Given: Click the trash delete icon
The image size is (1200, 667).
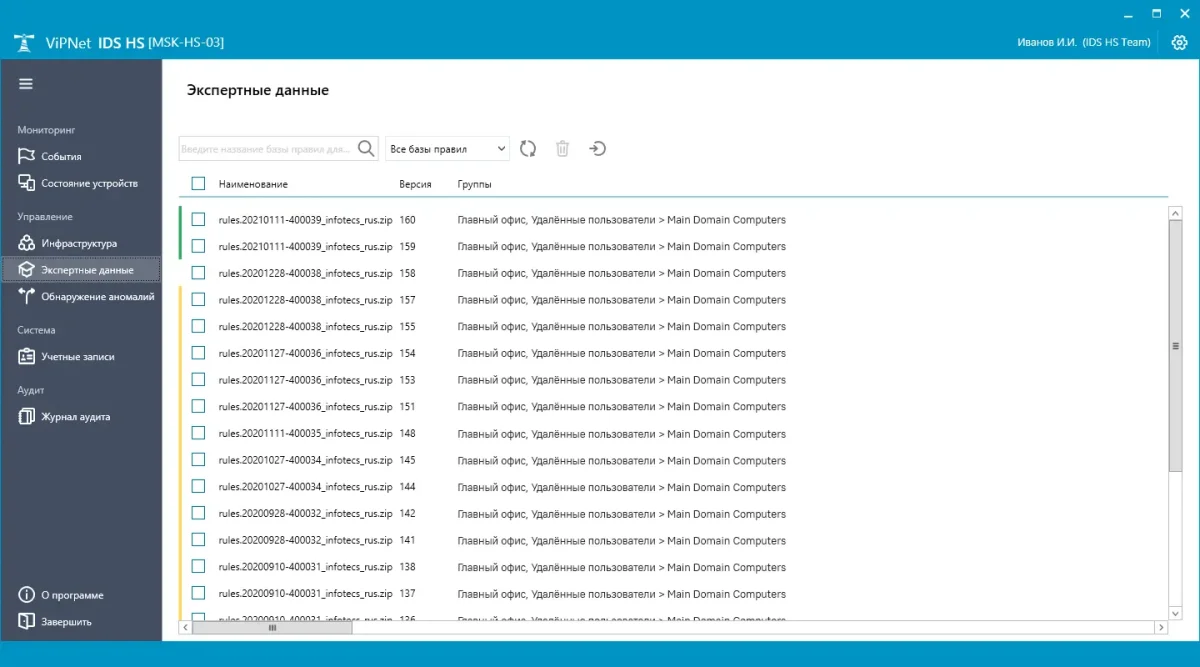Looking at the screenshot, I should (562, 148).
